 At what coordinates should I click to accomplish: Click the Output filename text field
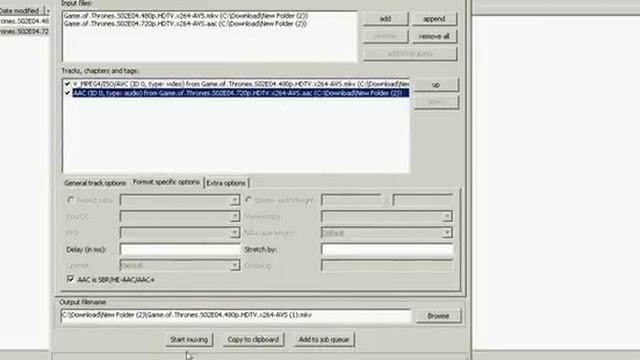pyautogui.click(x=236, y=316)
